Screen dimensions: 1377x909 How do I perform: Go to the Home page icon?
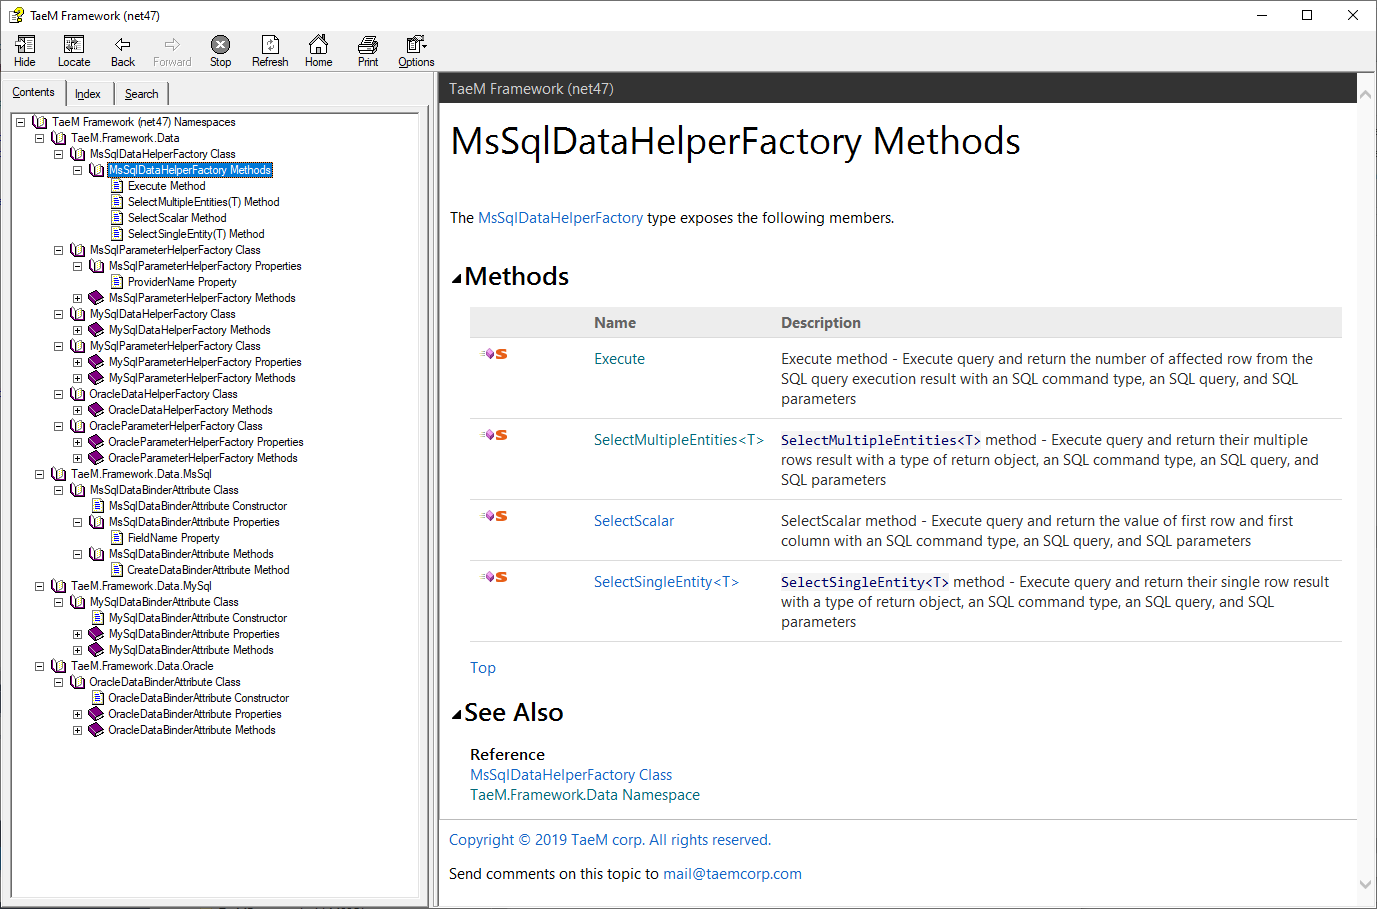point(318,44)
